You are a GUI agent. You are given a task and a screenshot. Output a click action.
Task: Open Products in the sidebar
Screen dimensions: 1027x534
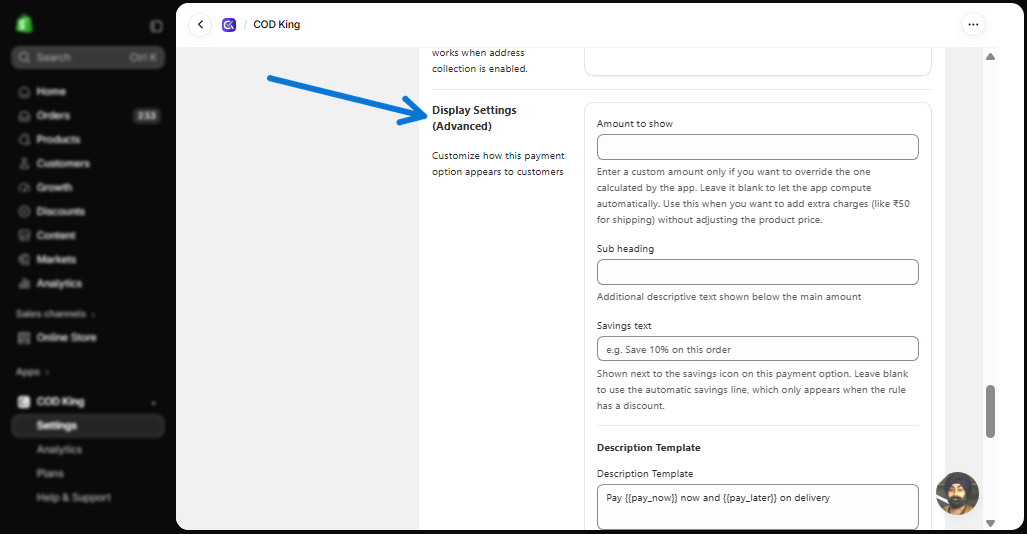point(58,140)
